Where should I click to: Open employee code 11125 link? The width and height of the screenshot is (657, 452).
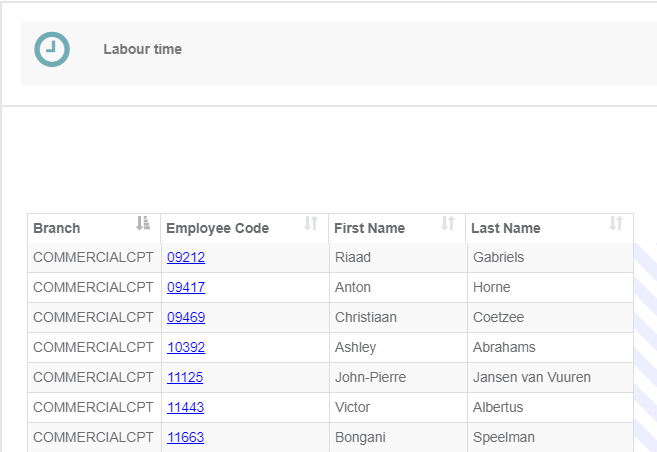click(186, 377)
